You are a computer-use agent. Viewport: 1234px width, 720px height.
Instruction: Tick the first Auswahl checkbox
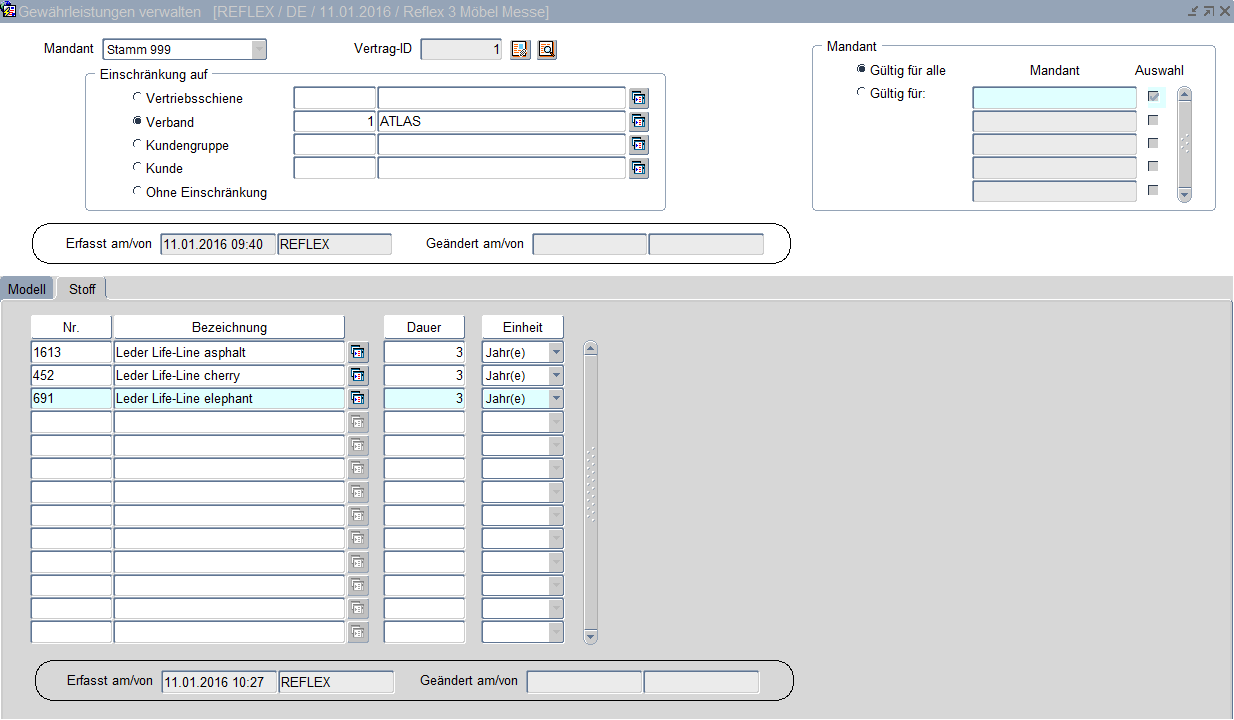tap(1153, 96)
